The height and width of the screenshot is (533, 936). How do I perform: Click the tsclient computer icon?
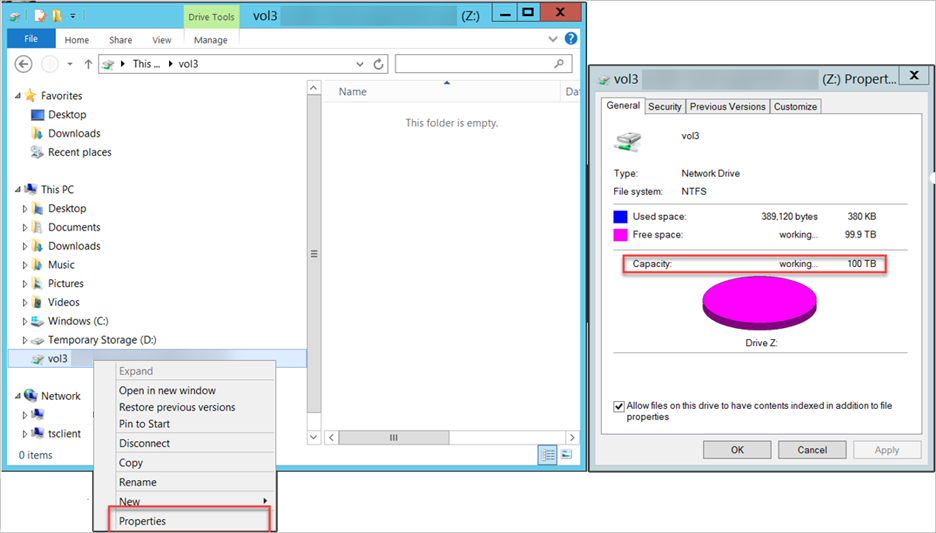[38, 433]
